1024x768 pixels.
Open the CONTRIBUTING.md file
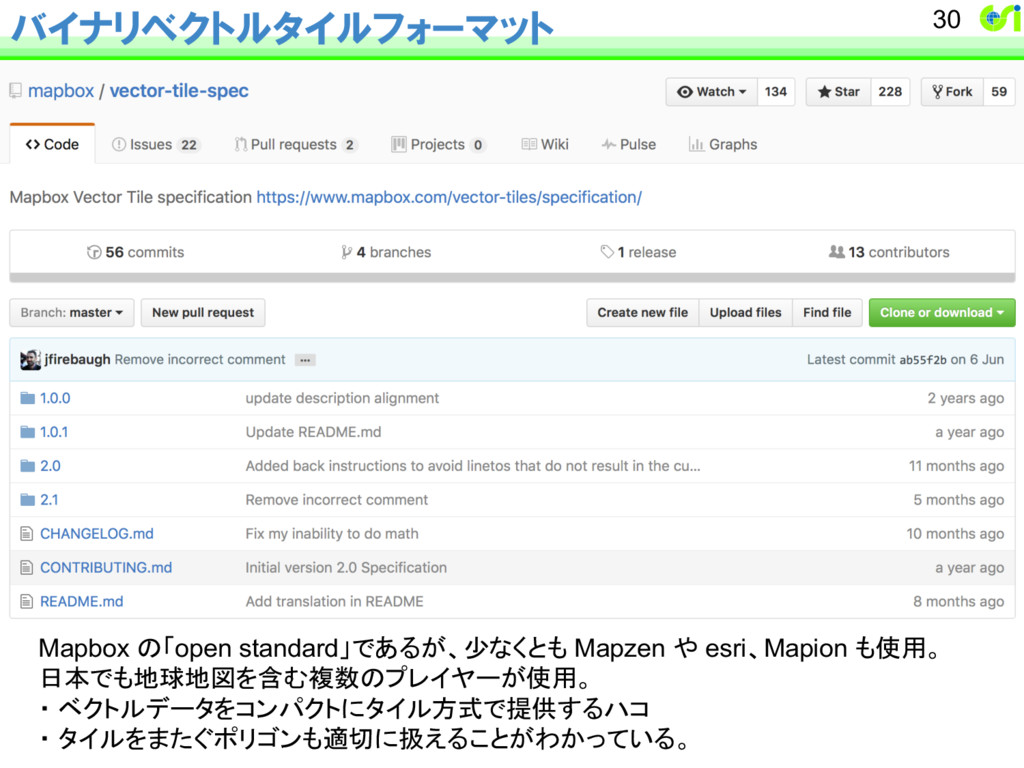(106, 568)
